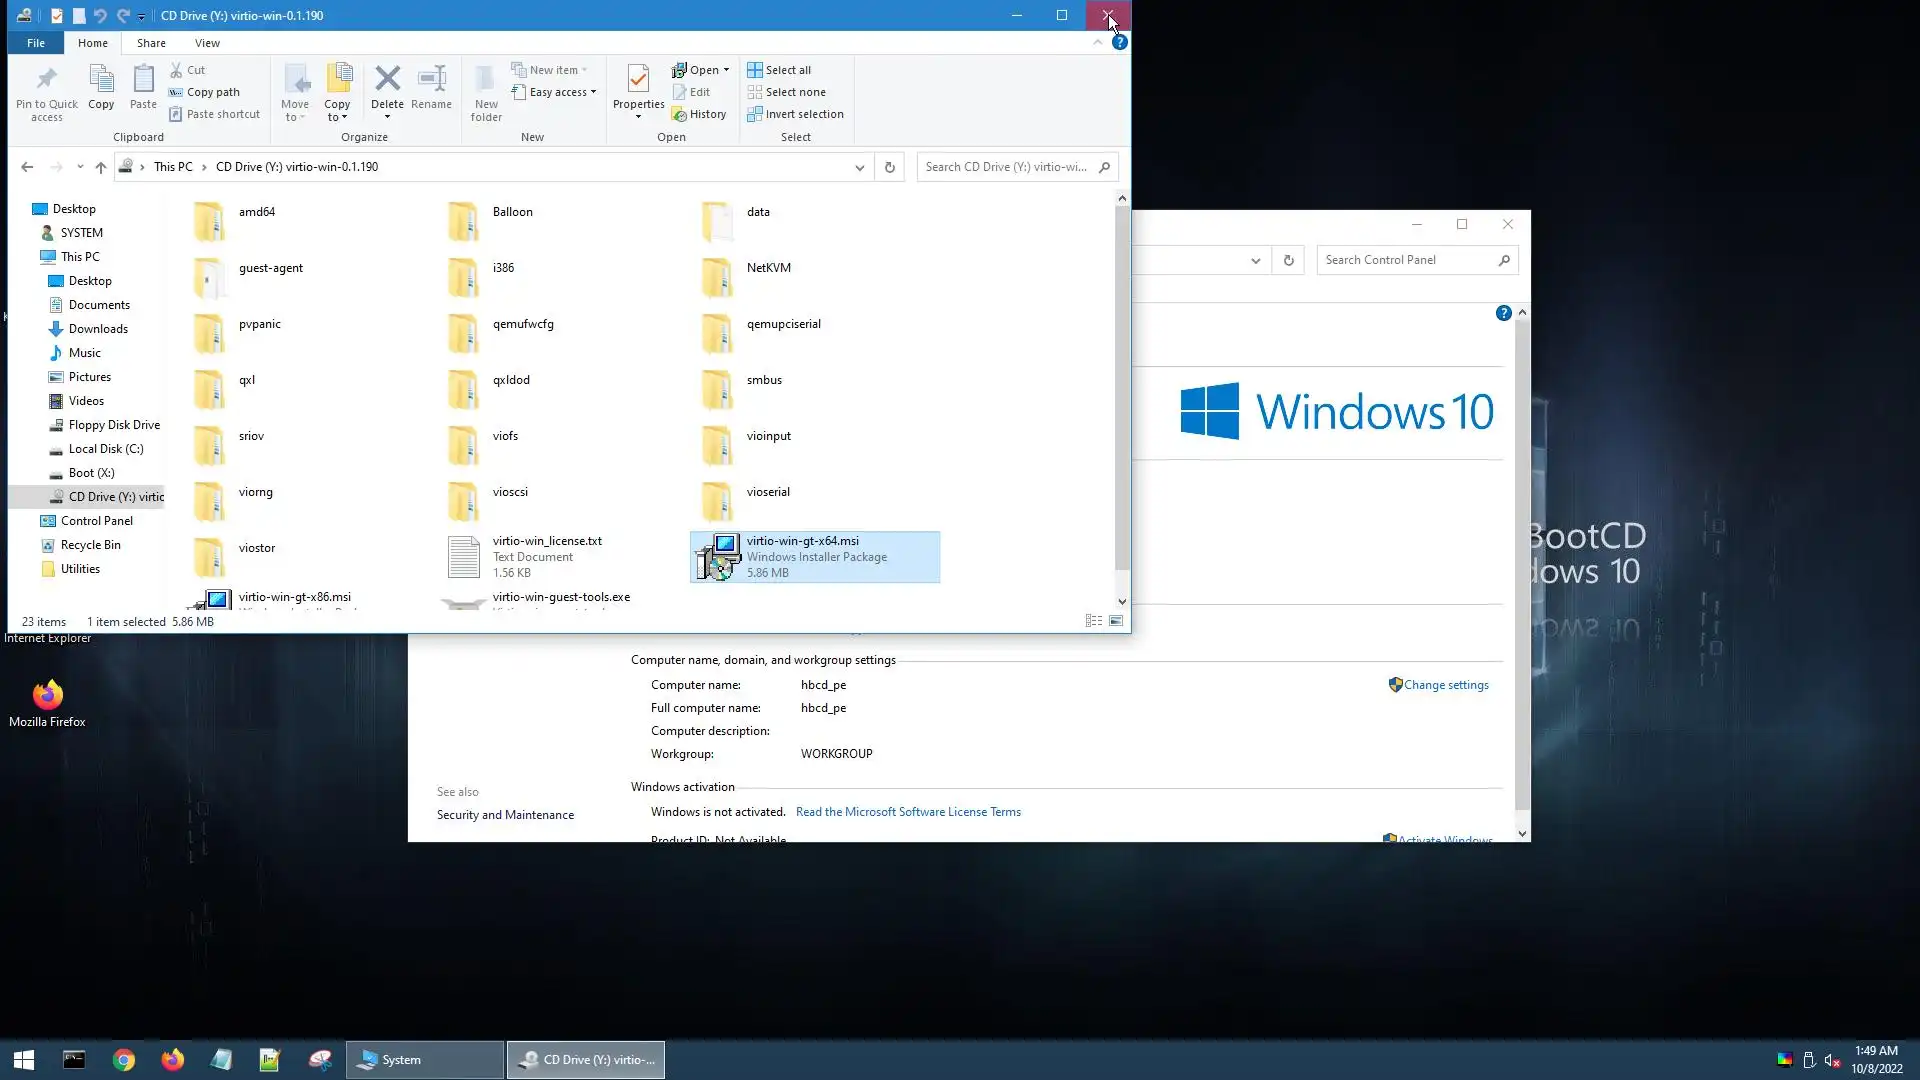Switch to details view in status bar
Screen dimensions: 1920x1080
[x=1093, y=621]
